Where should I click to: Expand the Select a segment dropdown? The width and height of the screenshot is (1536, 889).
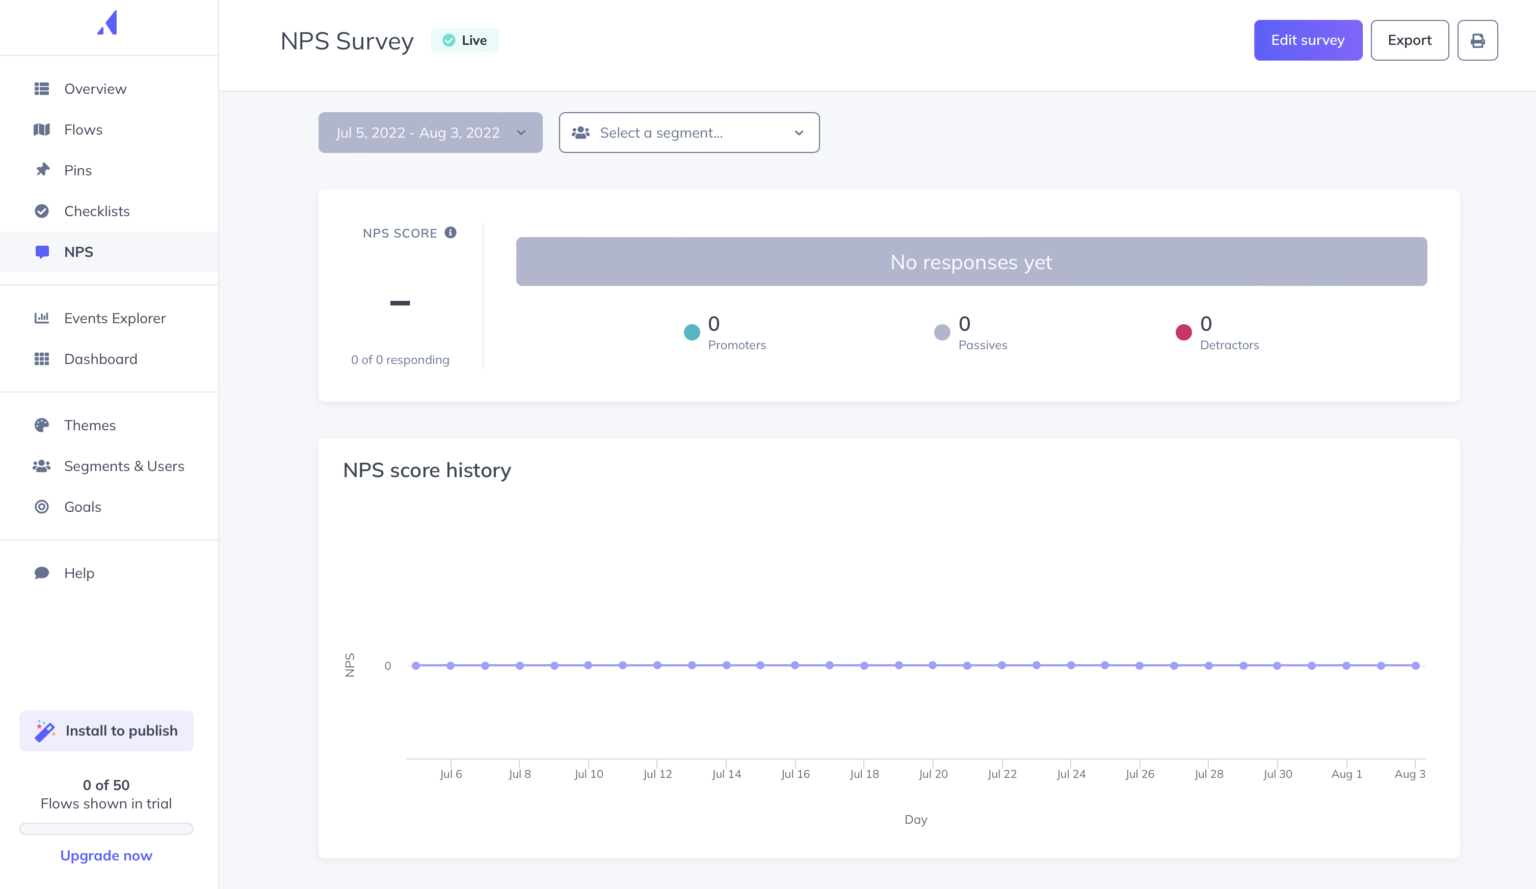point(688,132)
